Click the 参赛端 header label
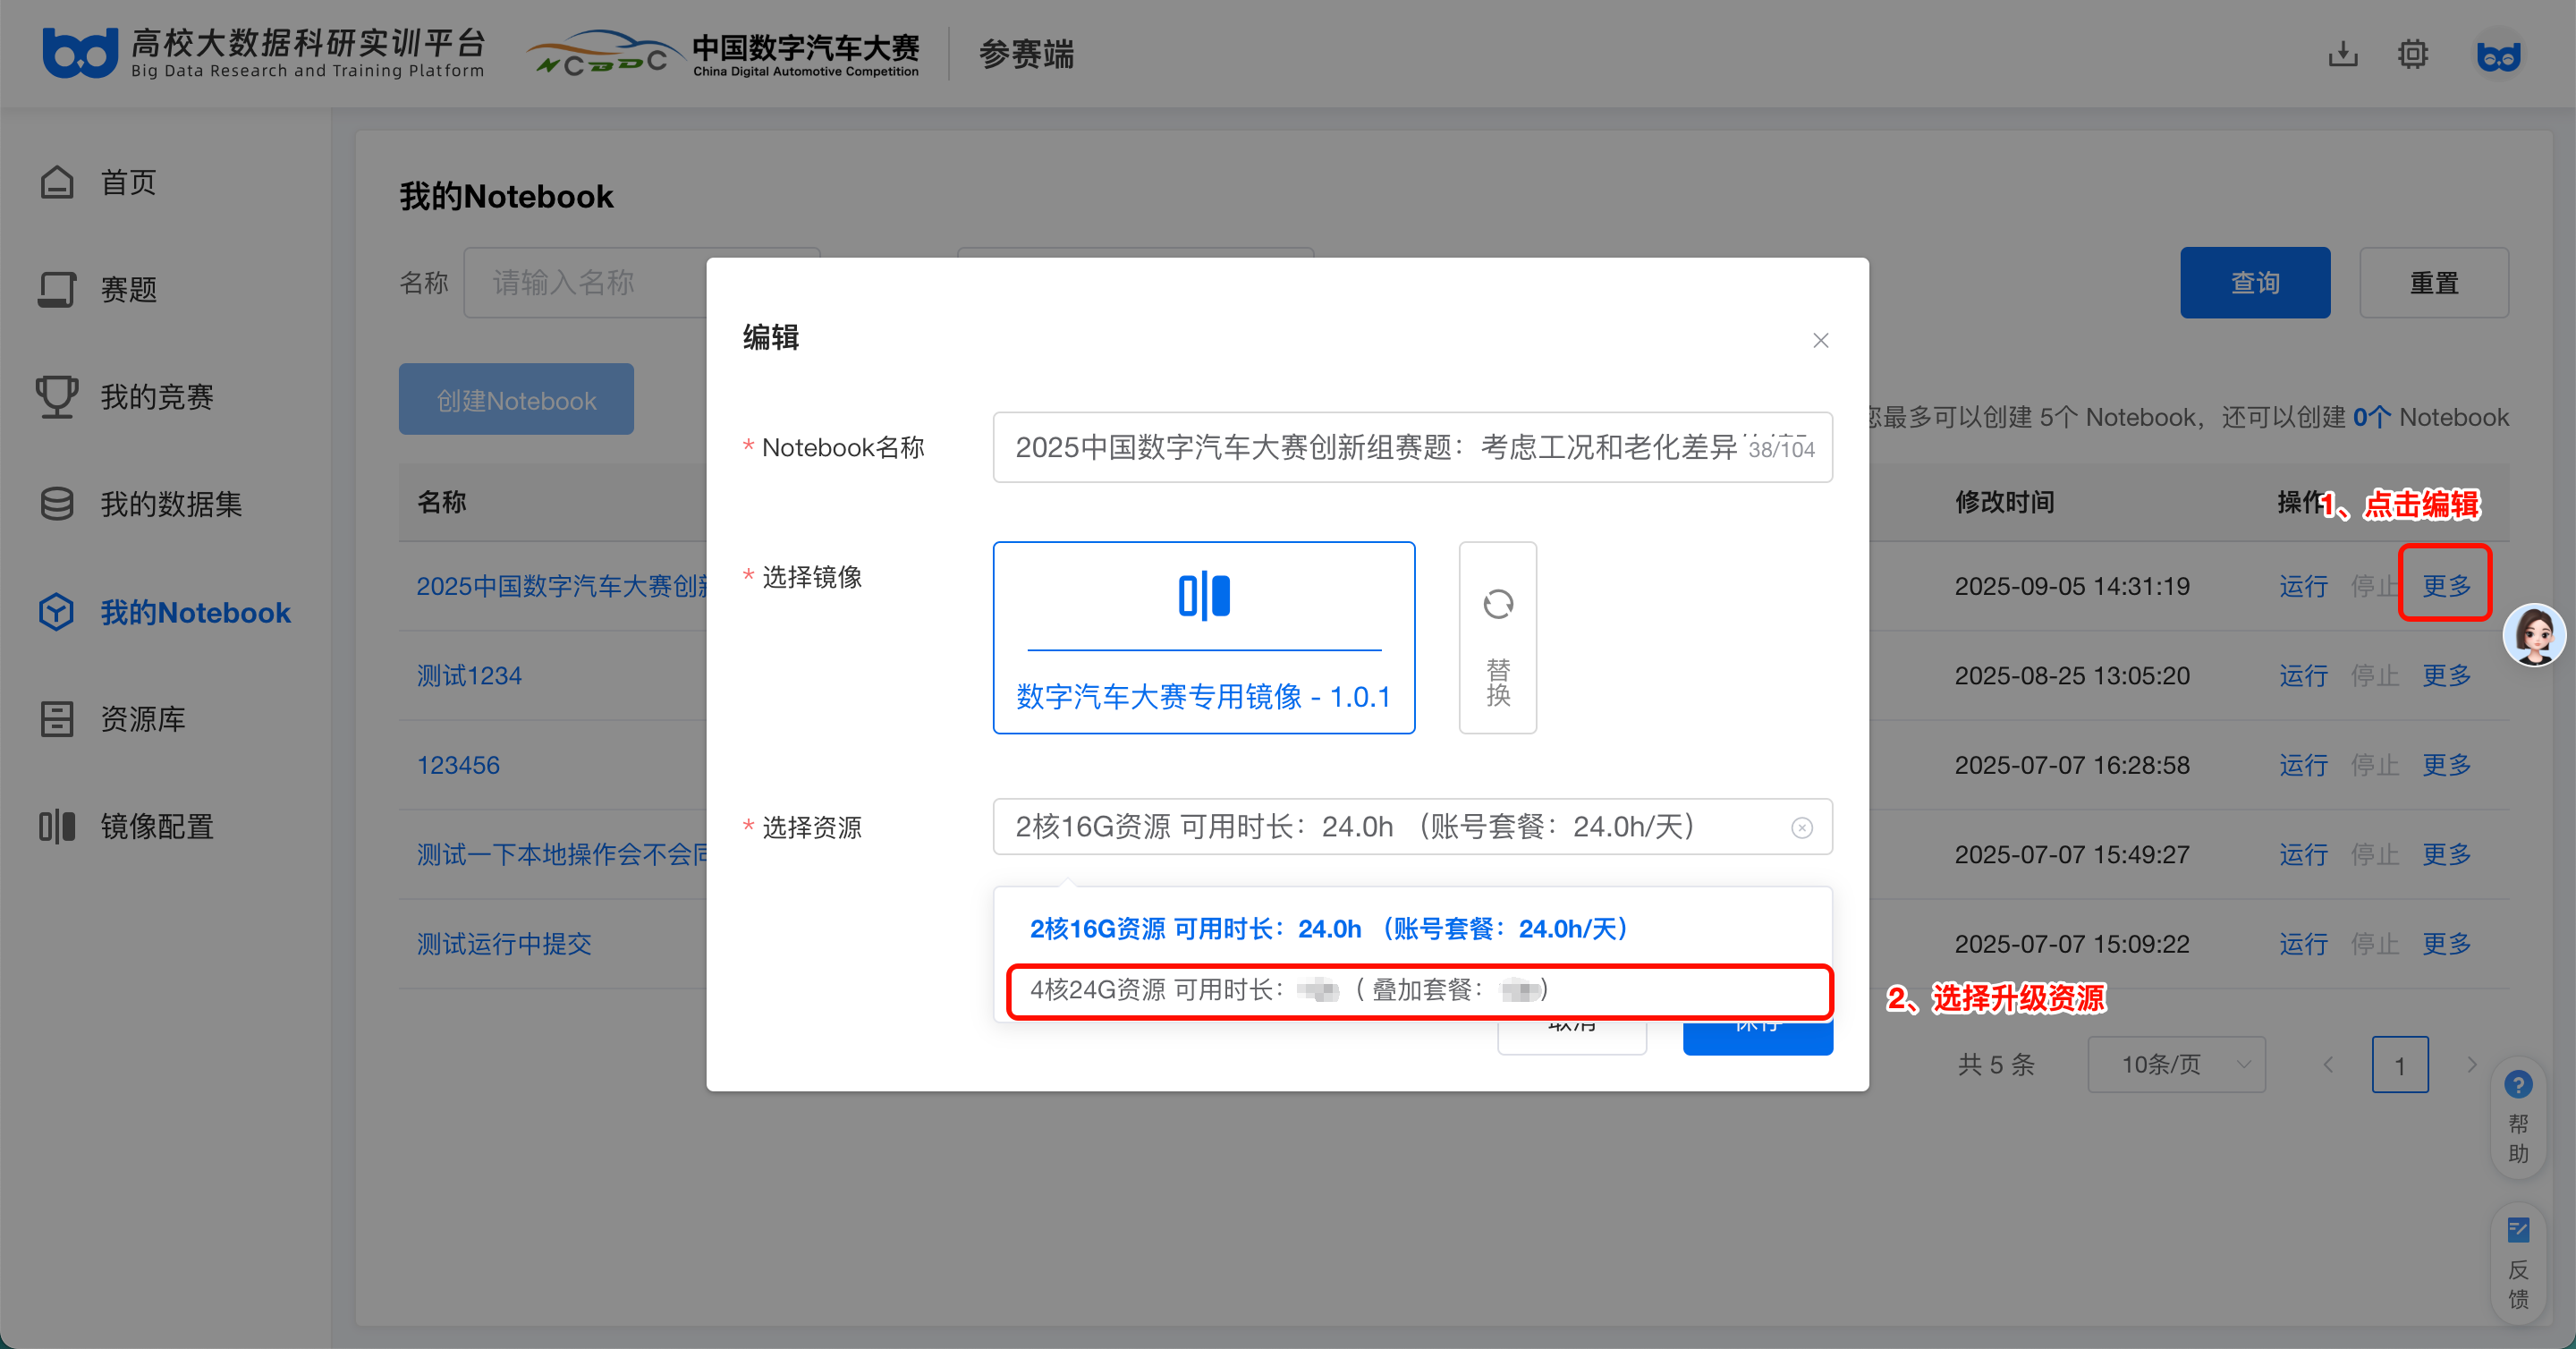 1026,54
